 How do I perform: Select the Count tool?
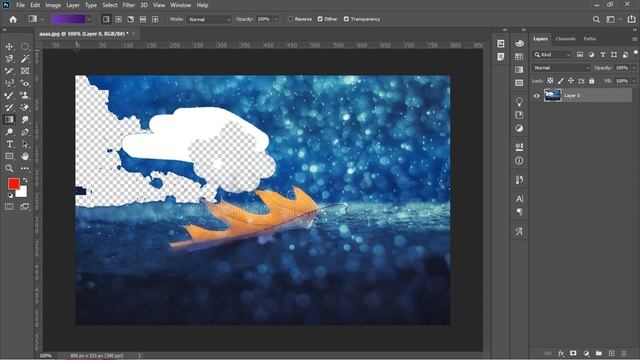coord(9,83)
